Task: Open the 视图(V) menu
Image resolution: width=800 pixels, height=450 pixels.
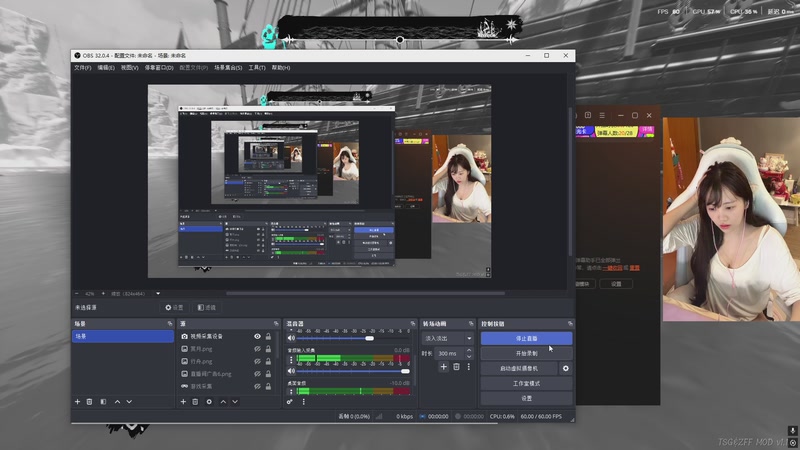Action: coord(130,67)
